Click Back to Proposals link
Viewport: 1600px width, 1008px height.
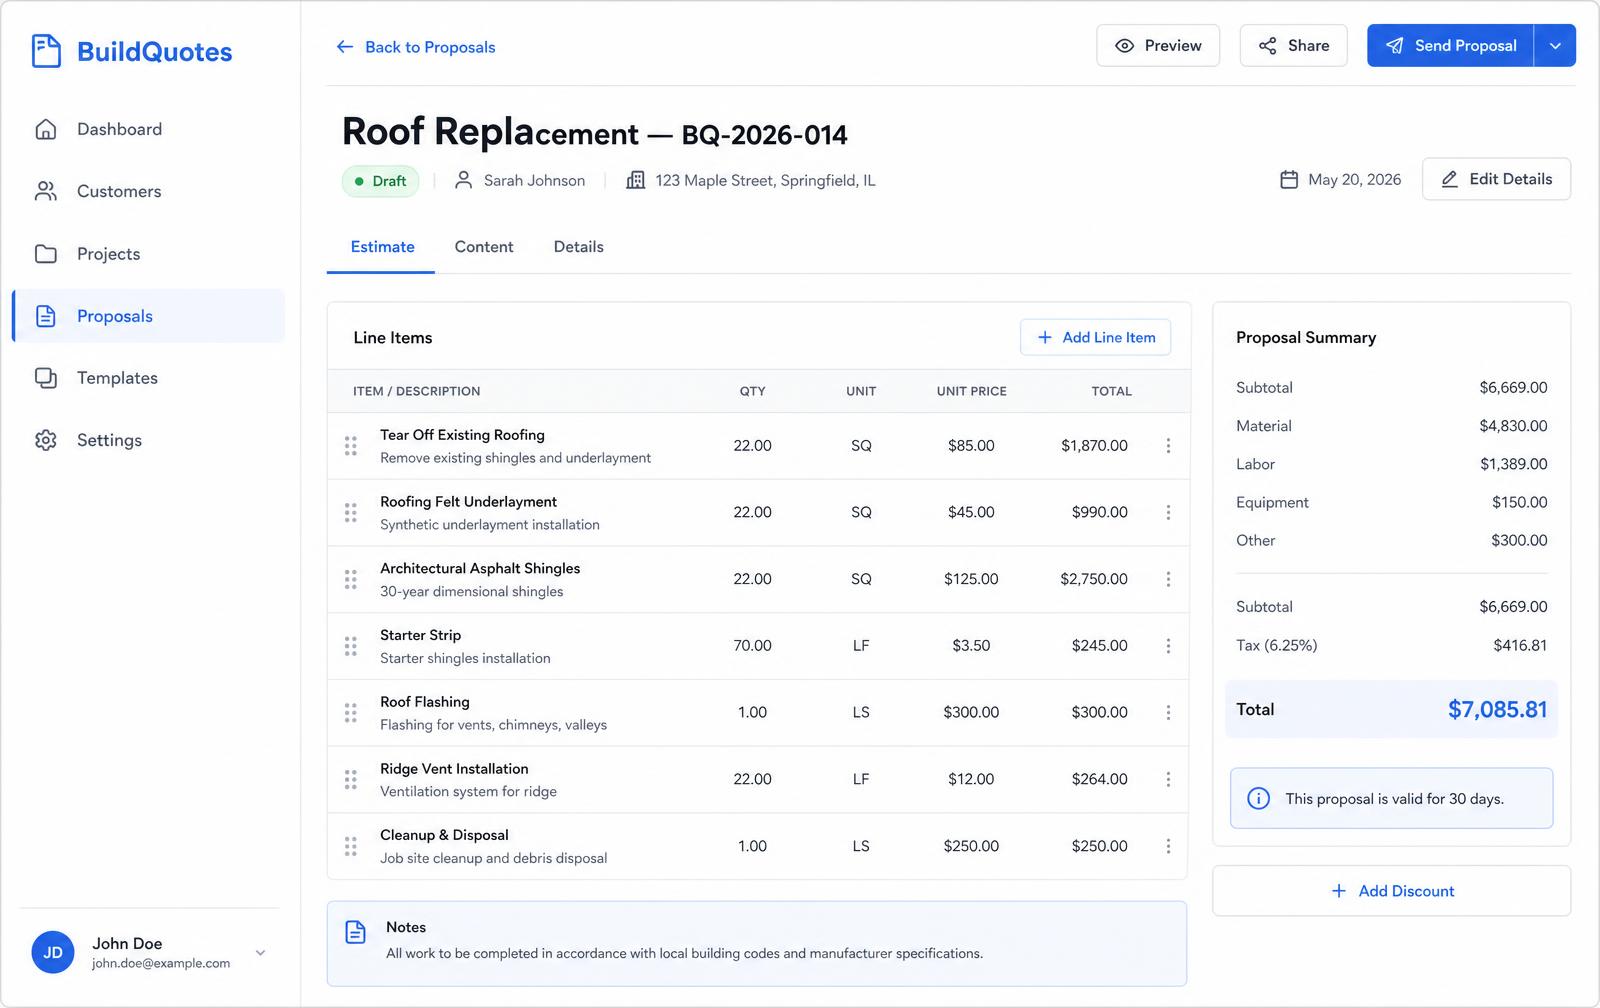click(416, 47)
